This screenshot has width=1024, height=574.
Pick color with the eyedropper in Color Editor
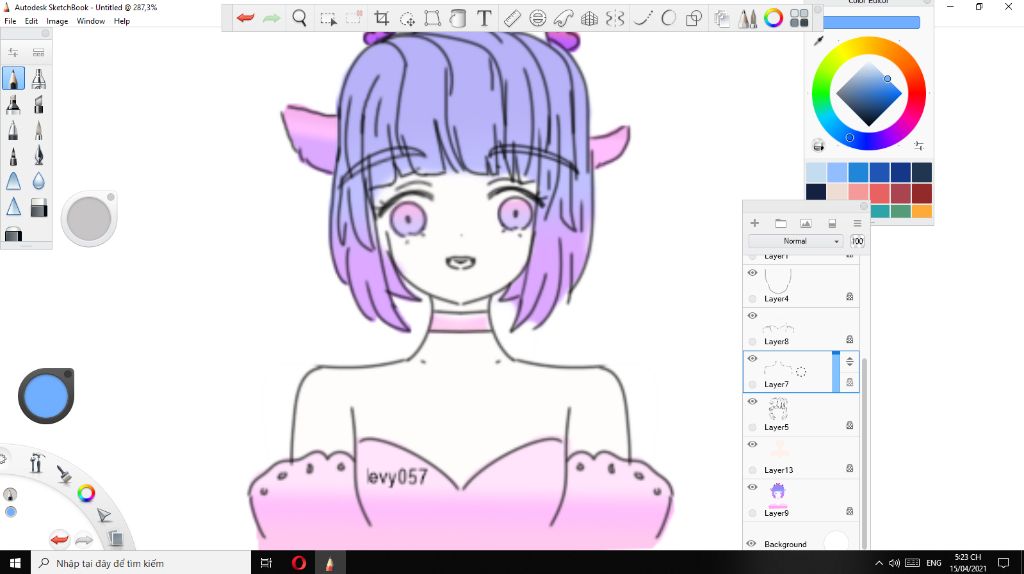click(x=818, y=40)
